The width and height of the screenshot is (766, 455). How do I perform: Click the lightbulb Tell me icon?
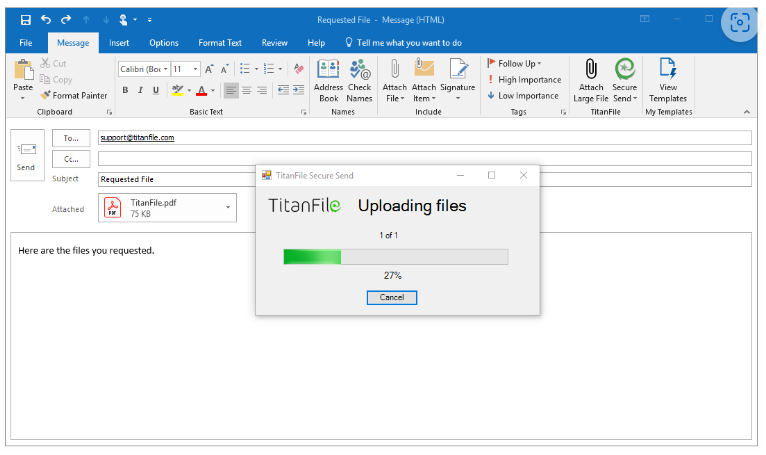(x=349, y=43)
